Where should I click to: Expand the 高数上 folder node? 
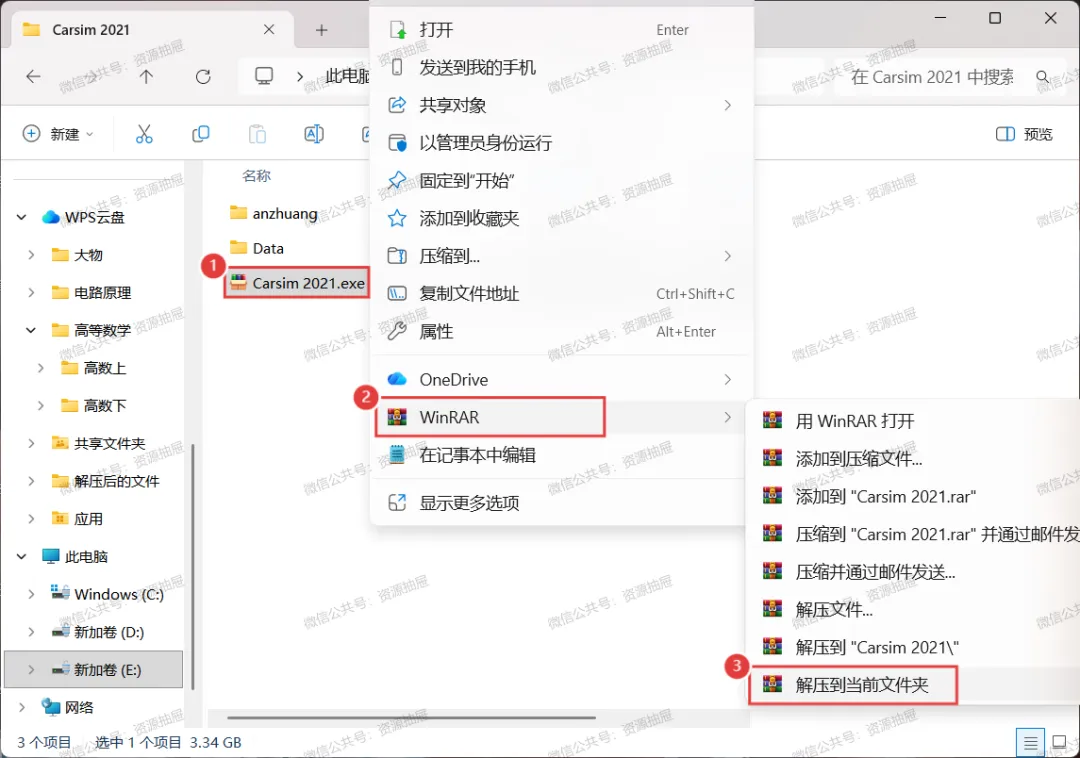(x=41, y=368)
